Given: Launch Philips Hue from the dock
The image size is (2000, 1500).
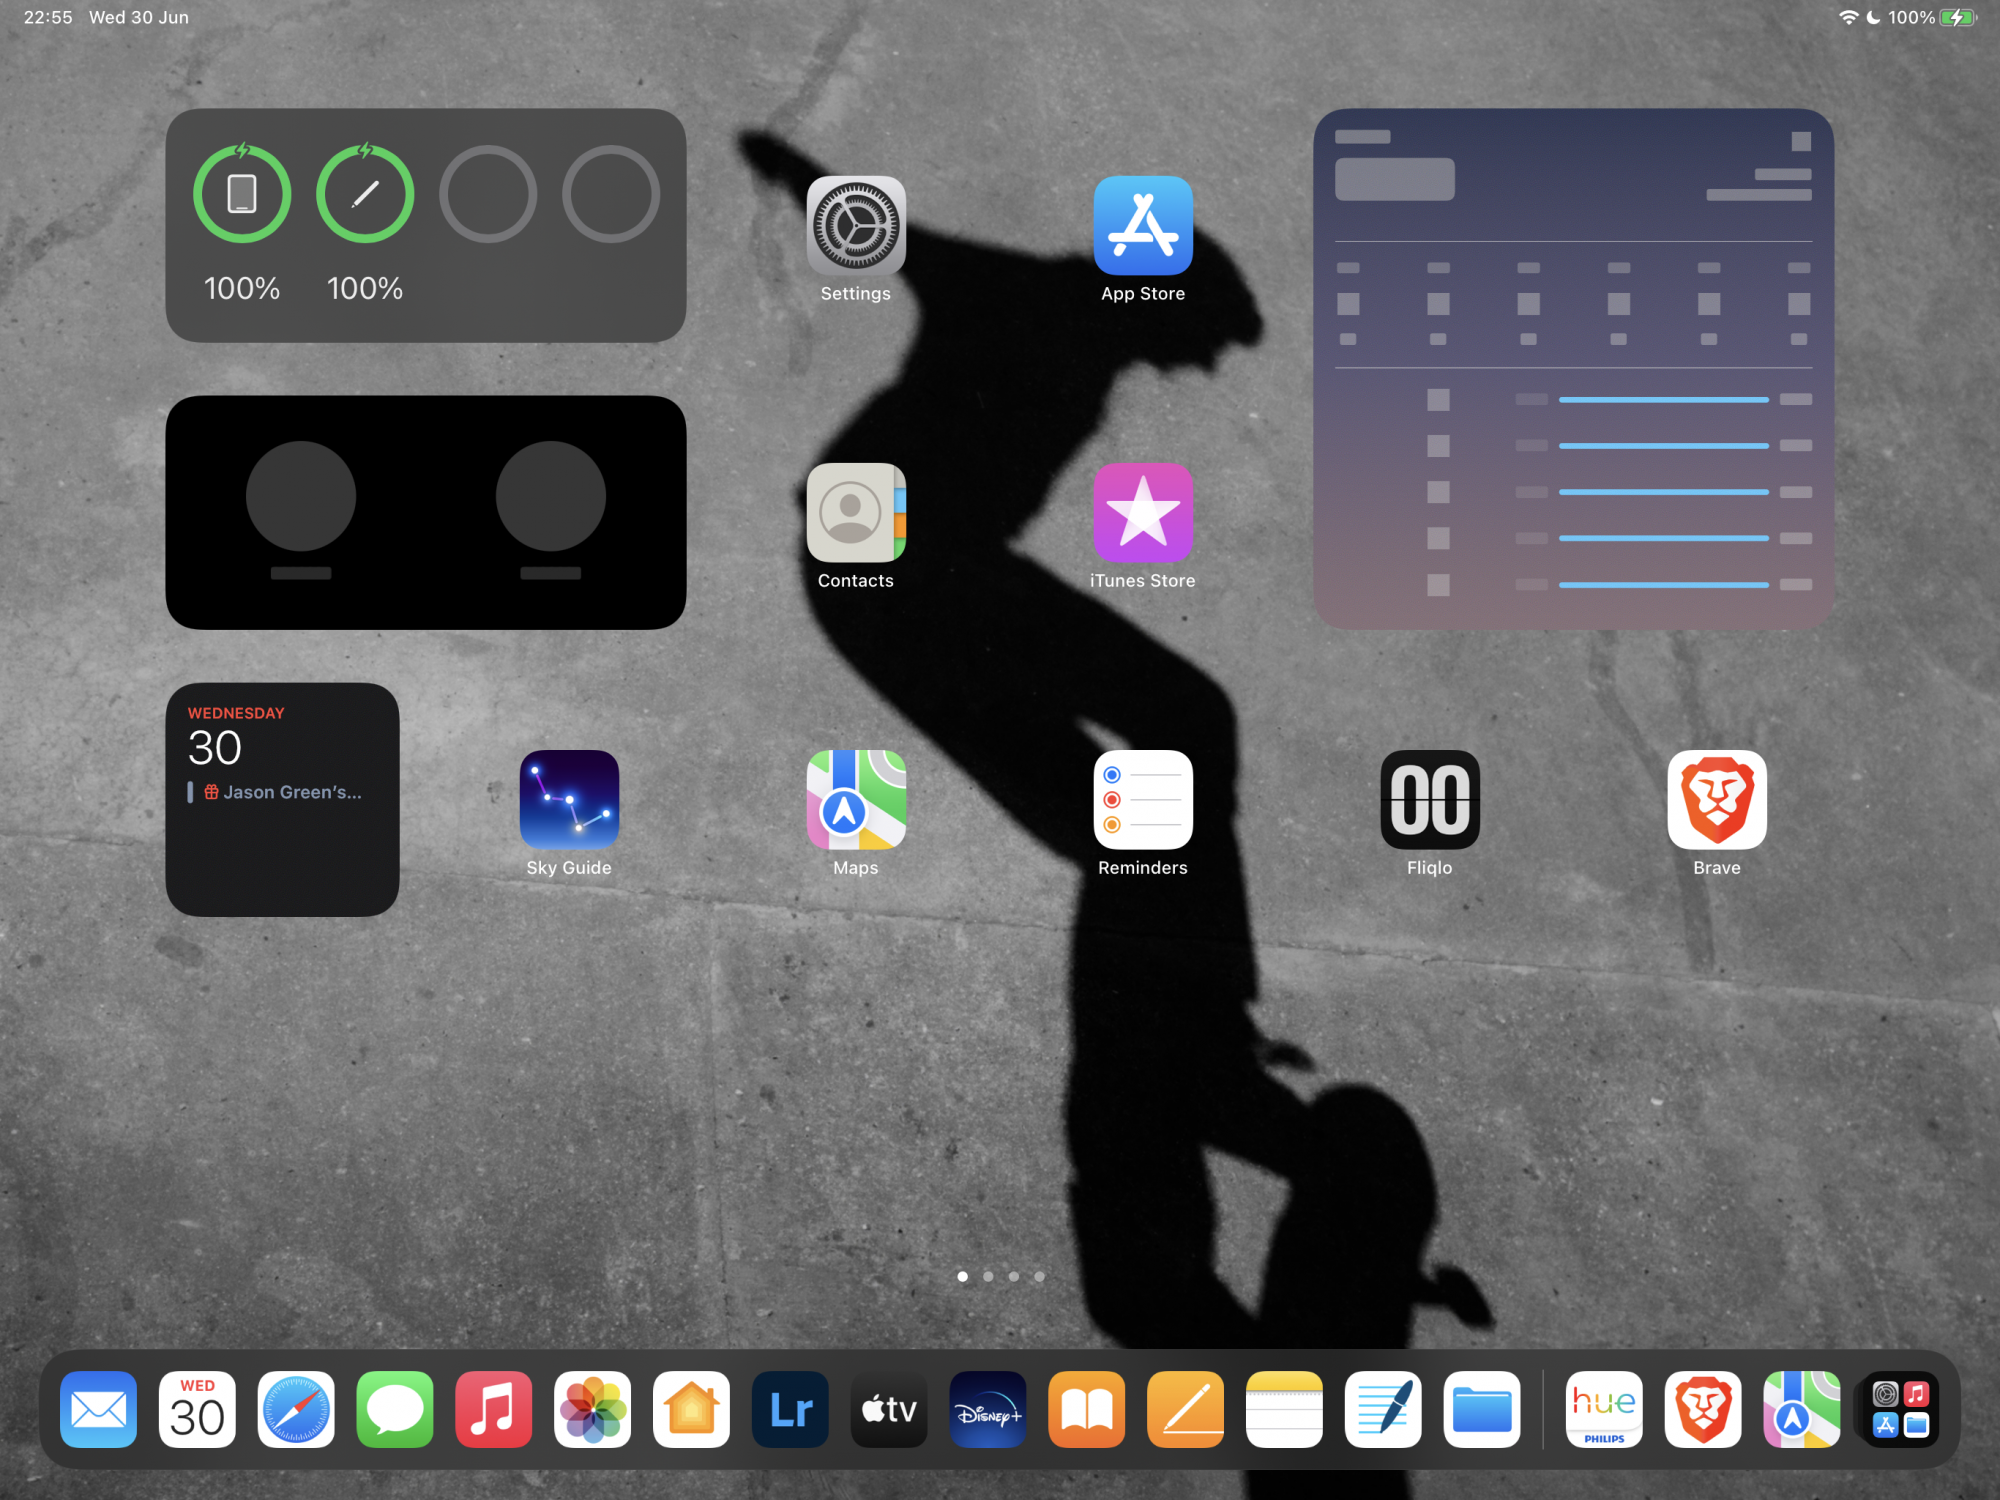Looking at the screenshot, I should pos(1604,1410).
